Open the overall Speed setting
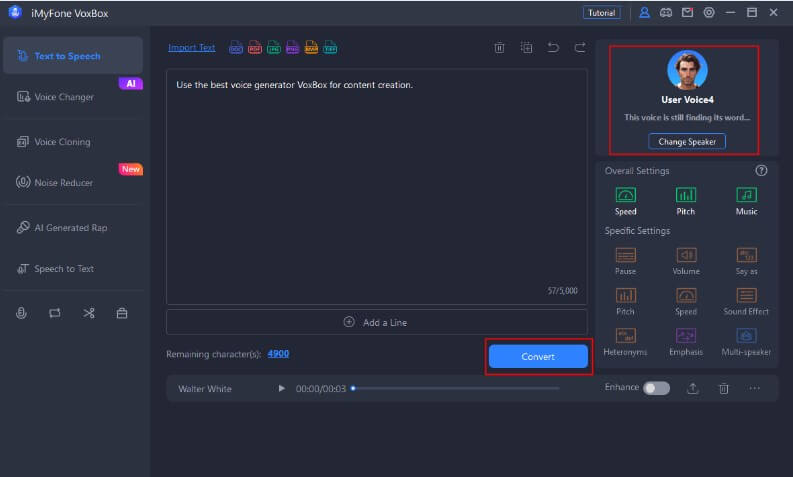Image resolution: width=793 pixels, height=477 pixels. tap(626, 201)
